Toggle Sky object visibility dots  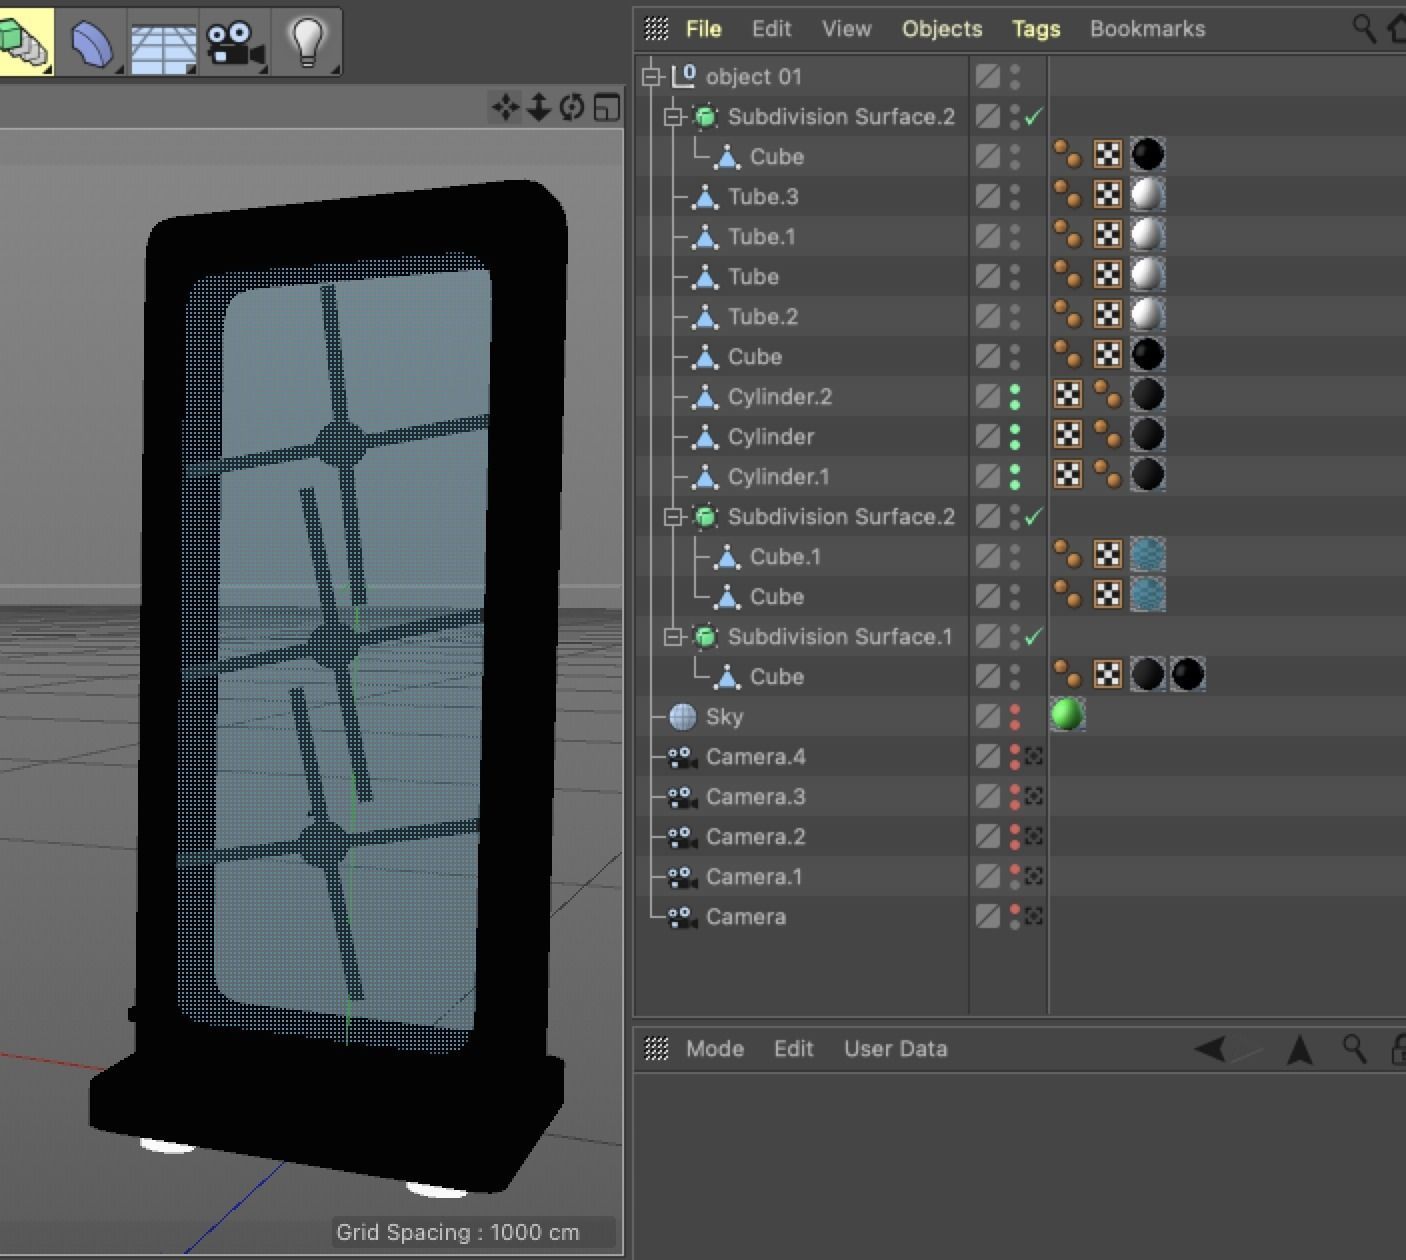tap(1015, 717)
